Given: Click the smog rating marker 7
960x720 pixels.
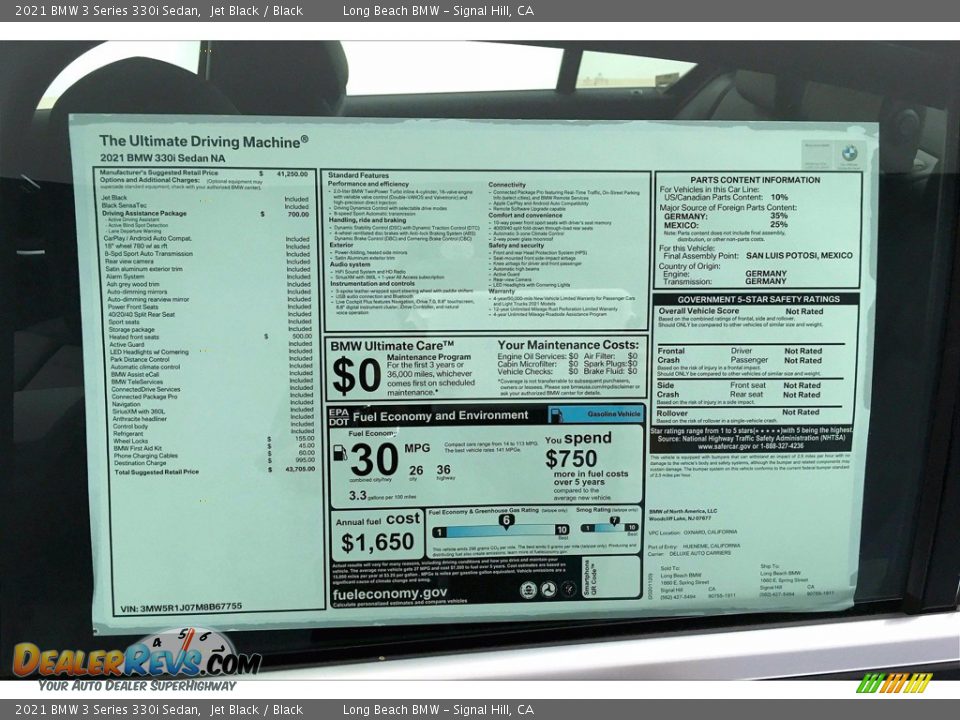Looking at the screenshot, I should tap(615, 521).
